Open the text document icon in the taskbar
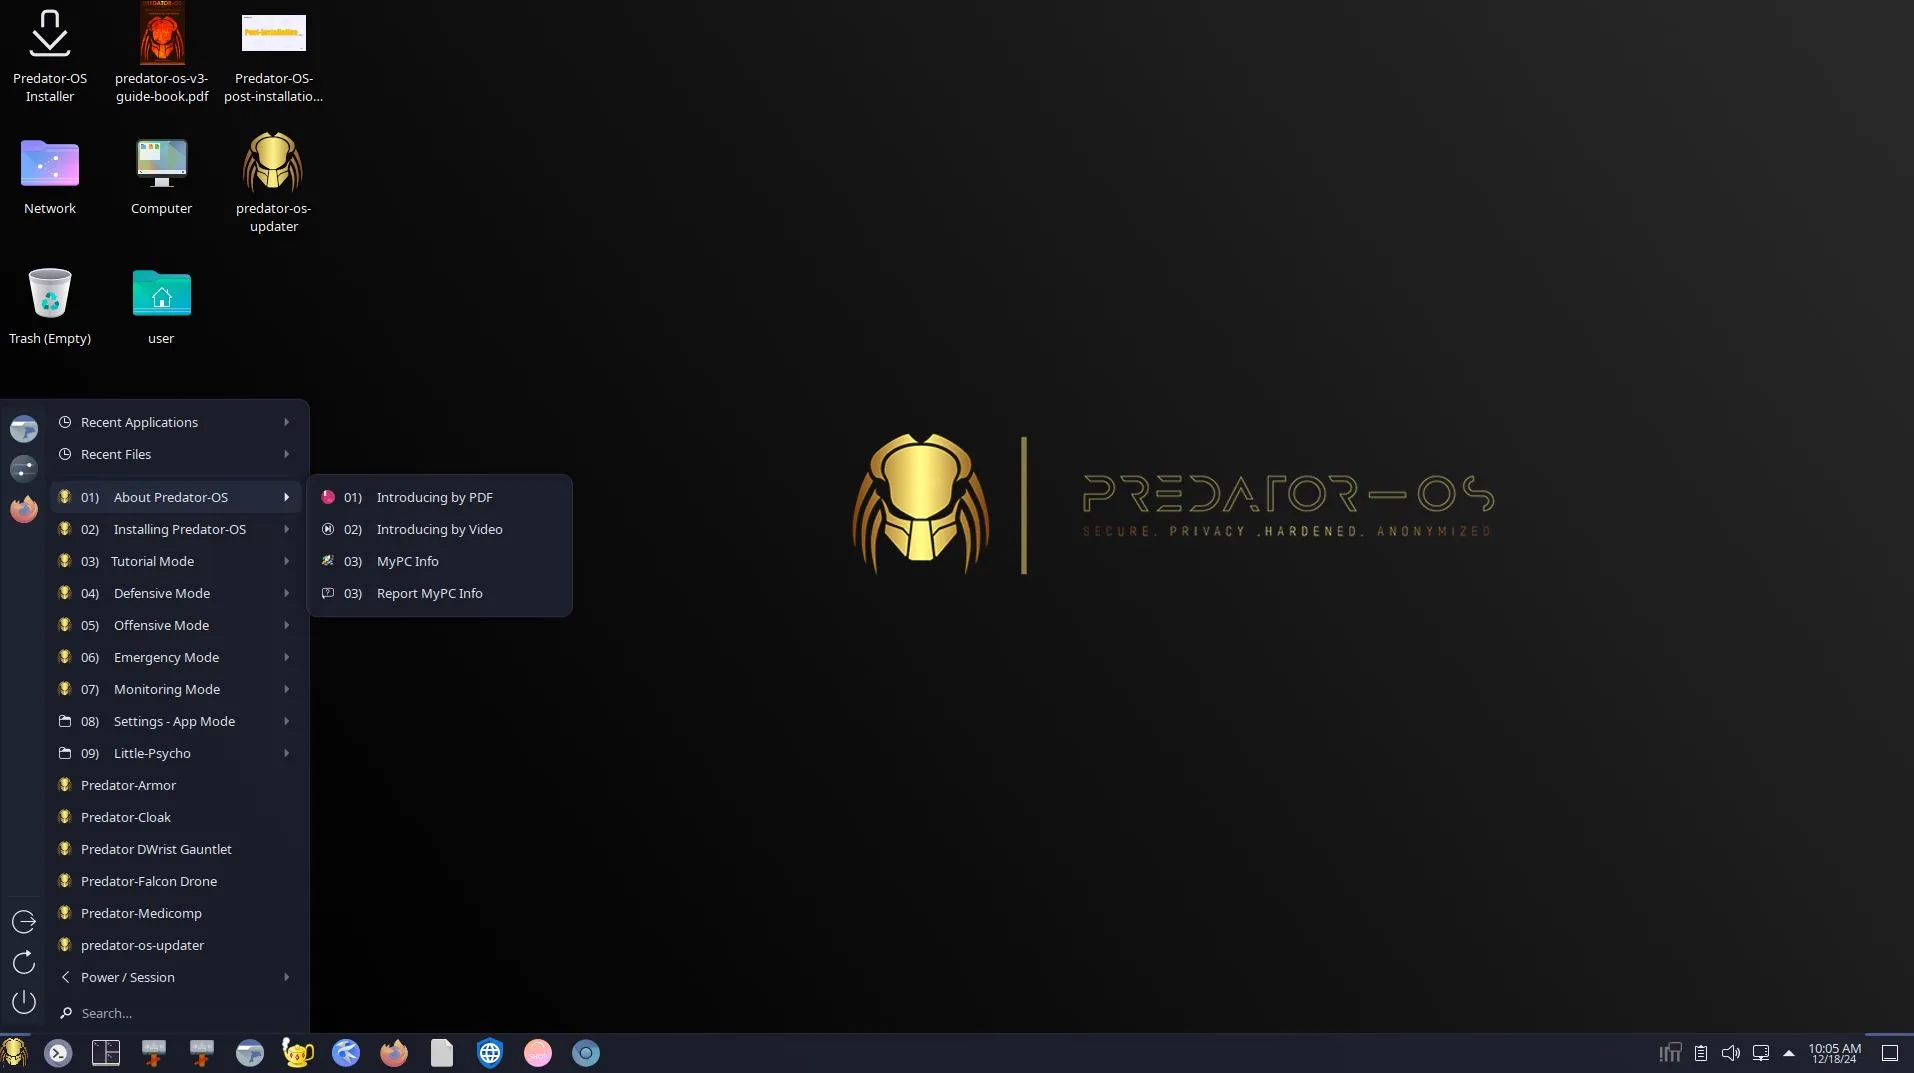 coord(441,1052)
